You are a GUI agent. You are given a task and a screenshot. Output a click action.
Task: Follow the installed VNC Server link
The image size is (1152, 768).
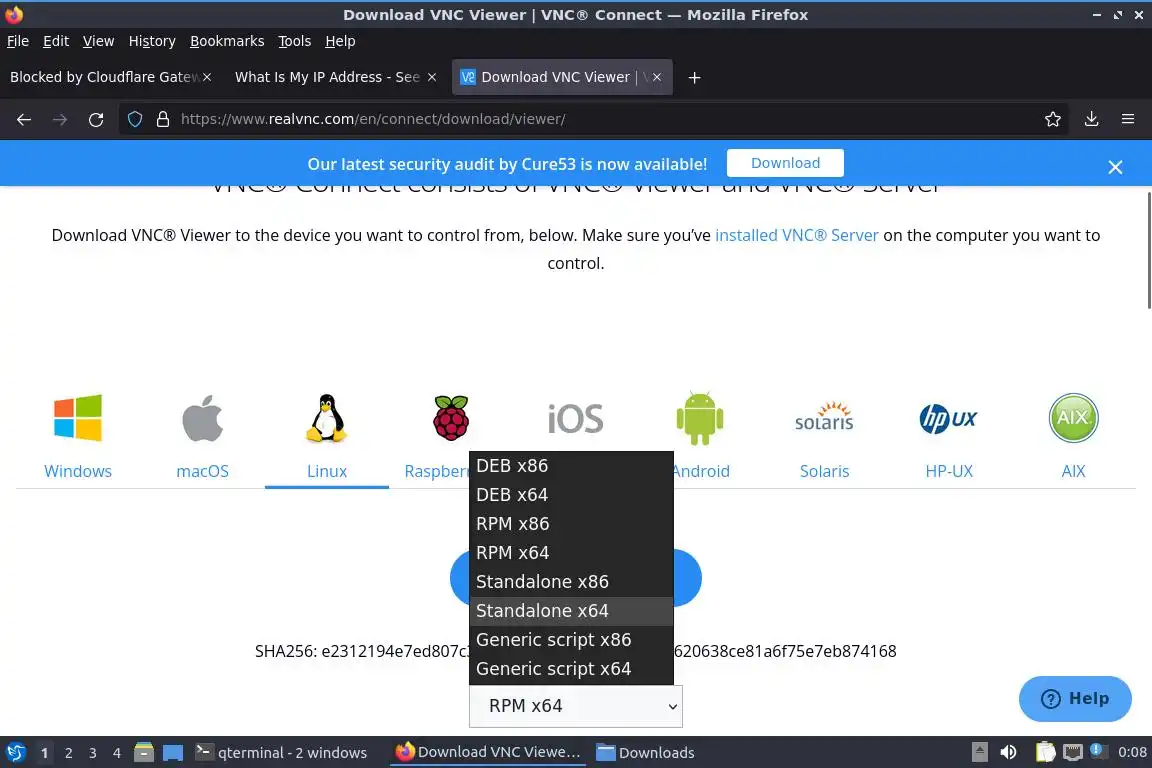pos(796,235)
